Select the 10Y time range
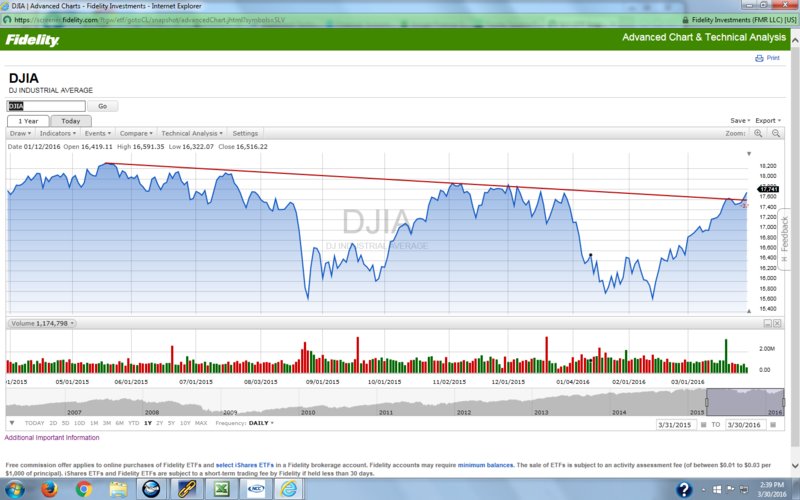Image resolution: width=800 pixels, height=500 pixels. [185, 423]
